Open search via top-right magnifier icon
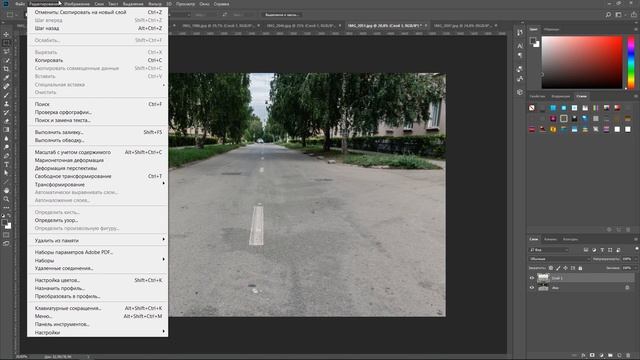This screenshot has width=640, height=360. tap(608, 15)
